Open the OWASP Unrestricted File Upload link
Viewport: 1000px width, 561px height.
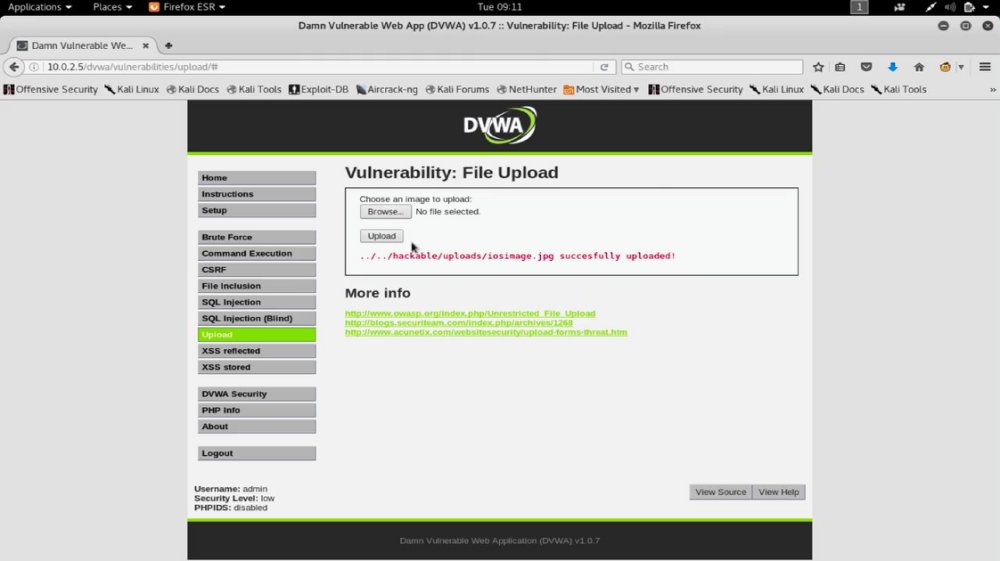click(470, 314)
